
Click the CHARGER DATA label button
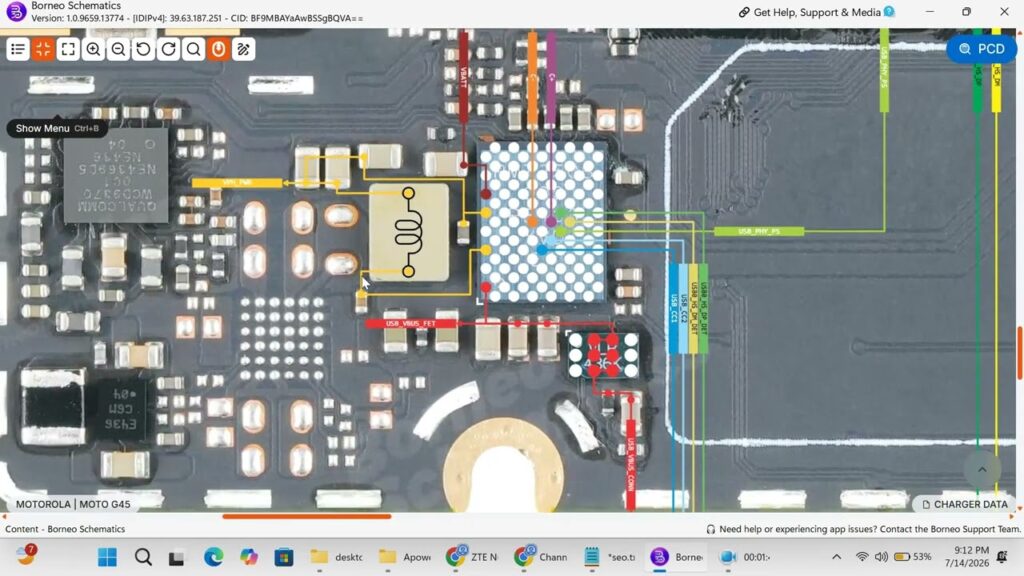point(965,504)
